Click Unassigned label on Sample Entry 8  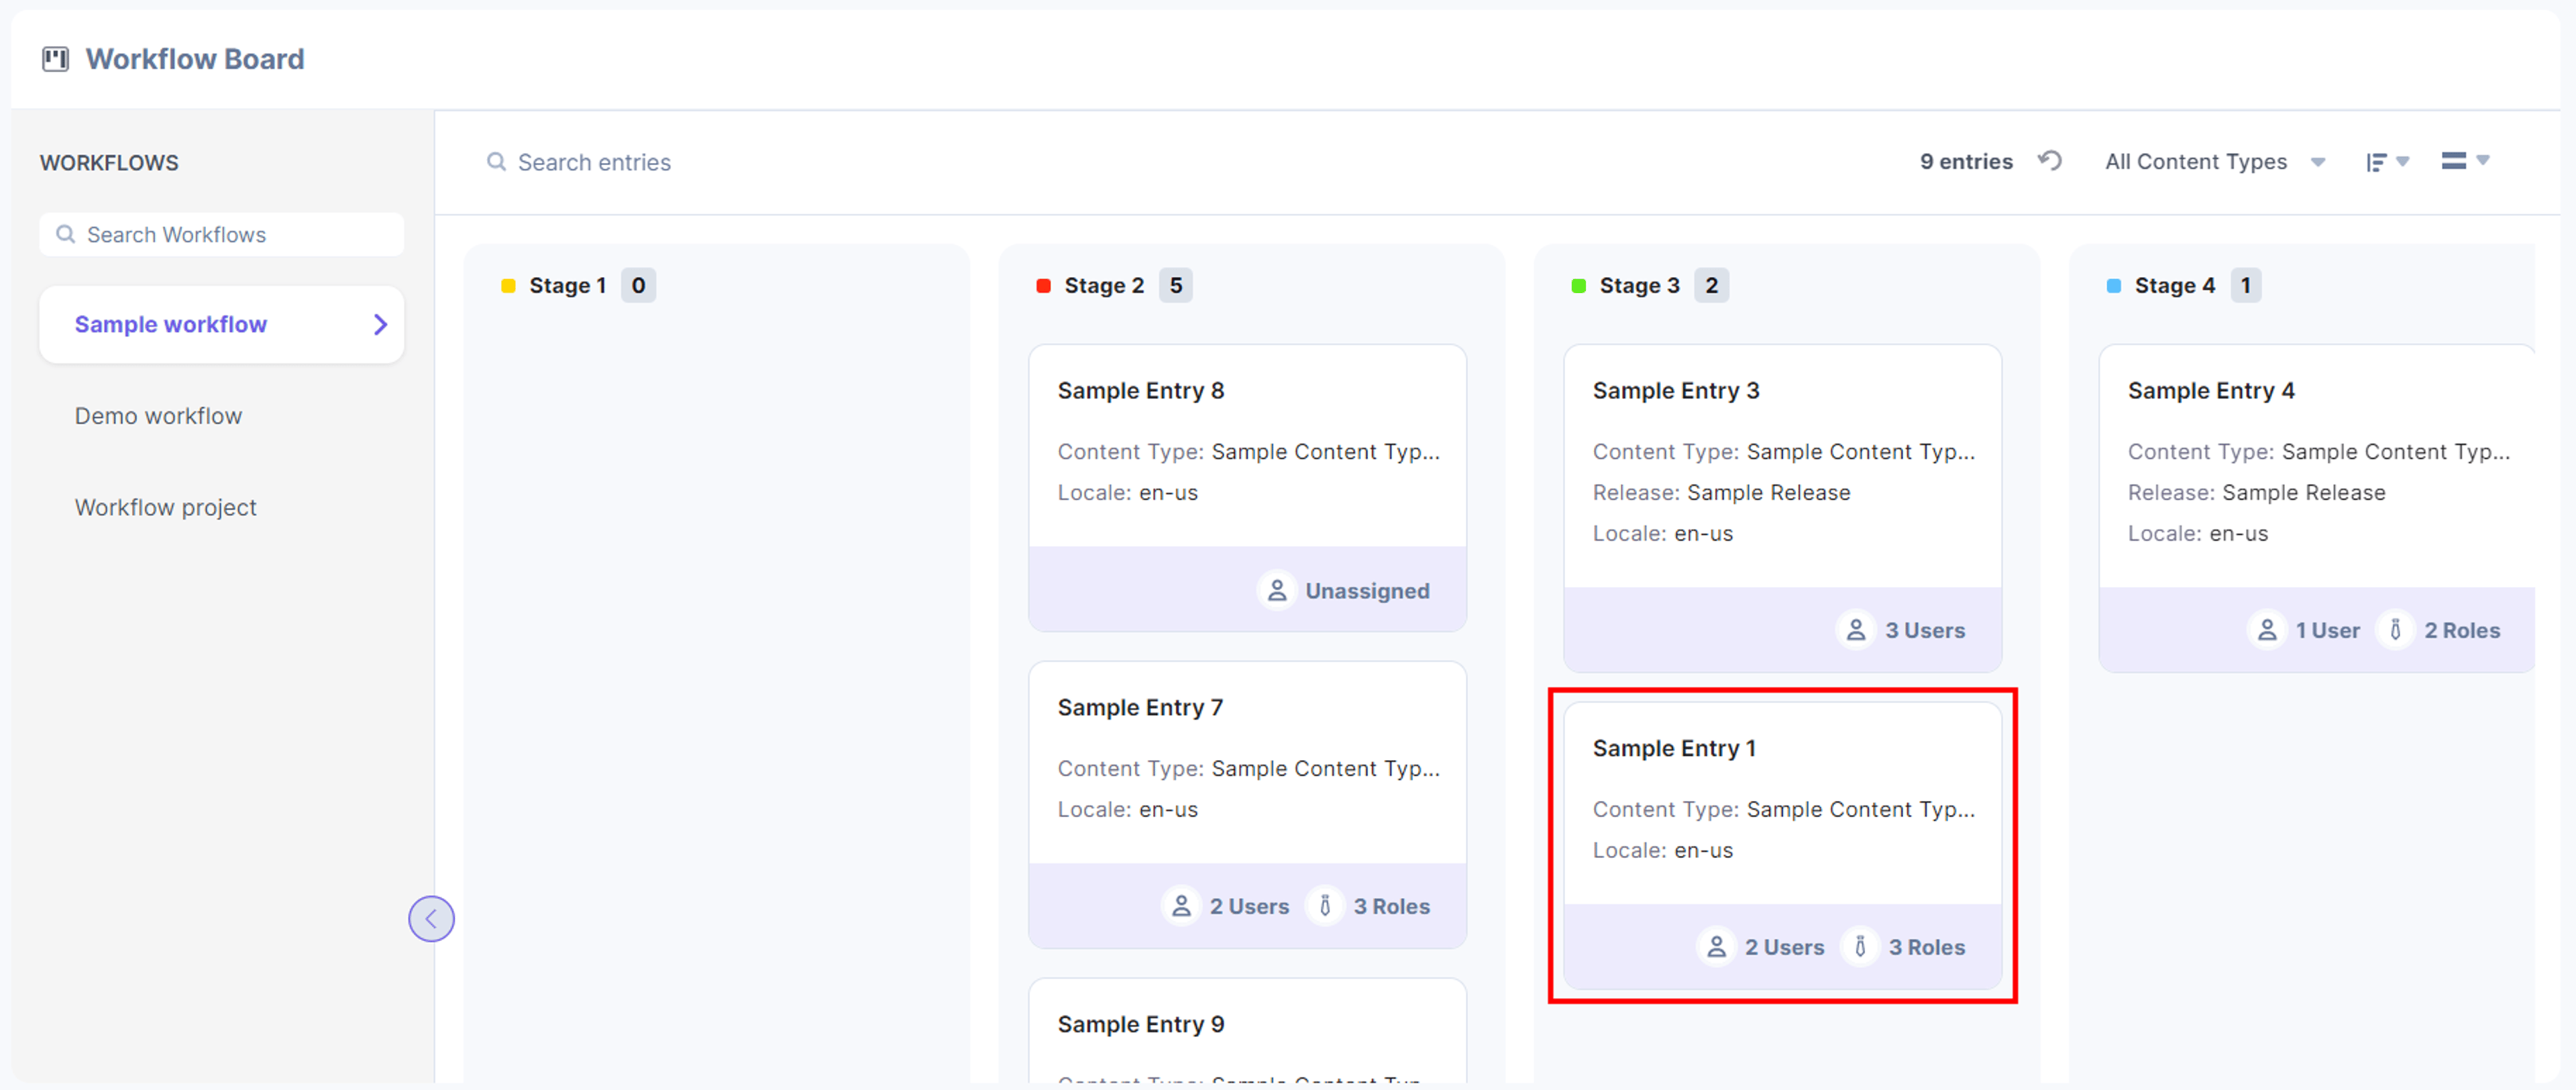coord(1367,591)
